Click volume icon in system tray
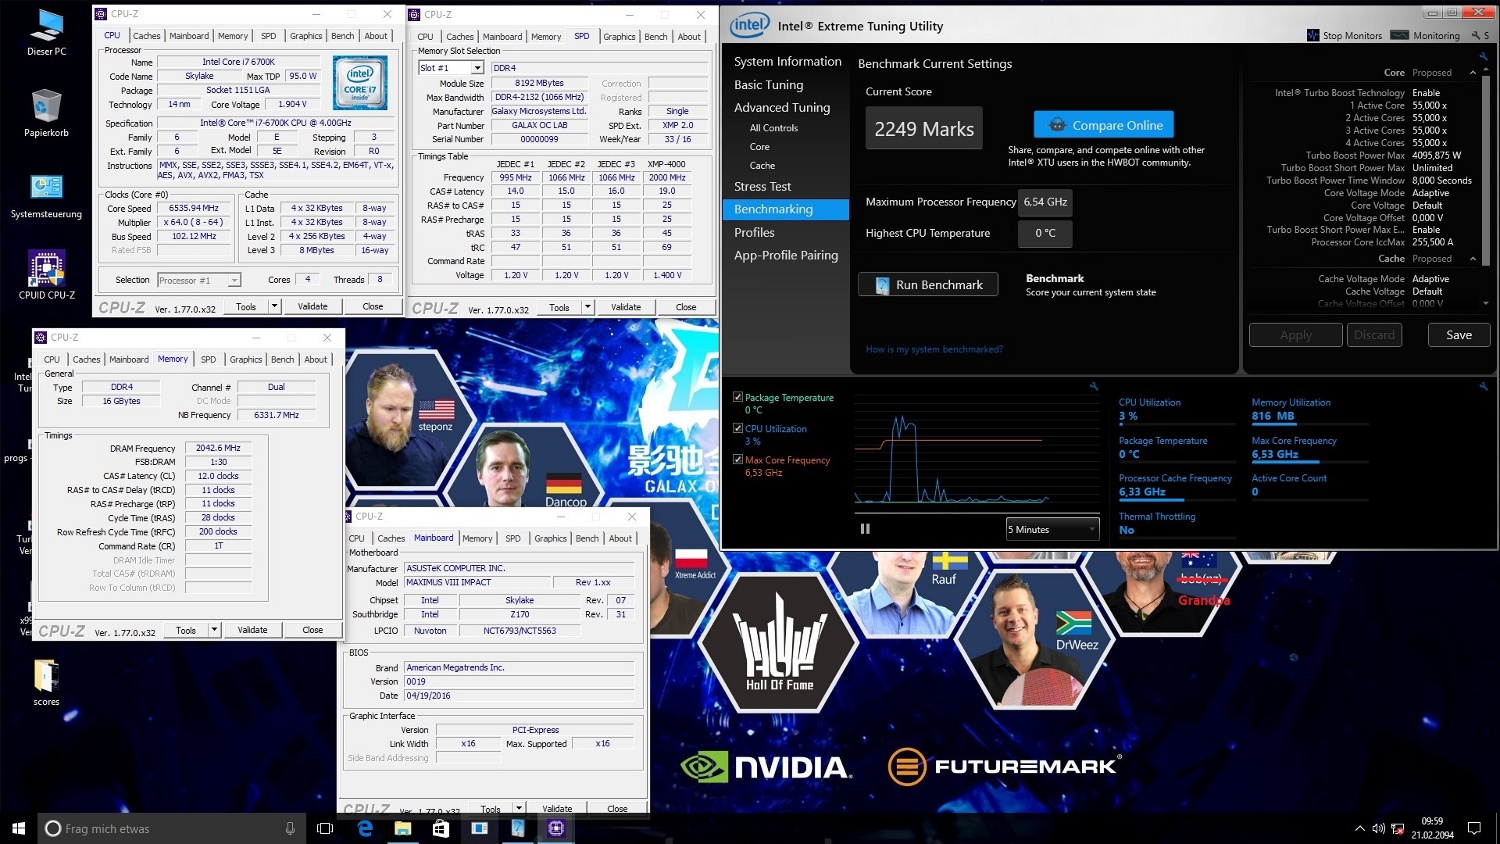1500x844 pixels. coord(1379,828)
